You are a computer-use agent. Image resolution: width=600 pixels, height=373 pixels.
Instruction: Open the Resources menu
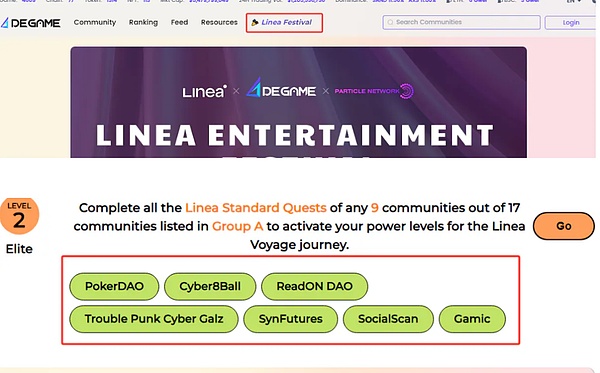219,23
